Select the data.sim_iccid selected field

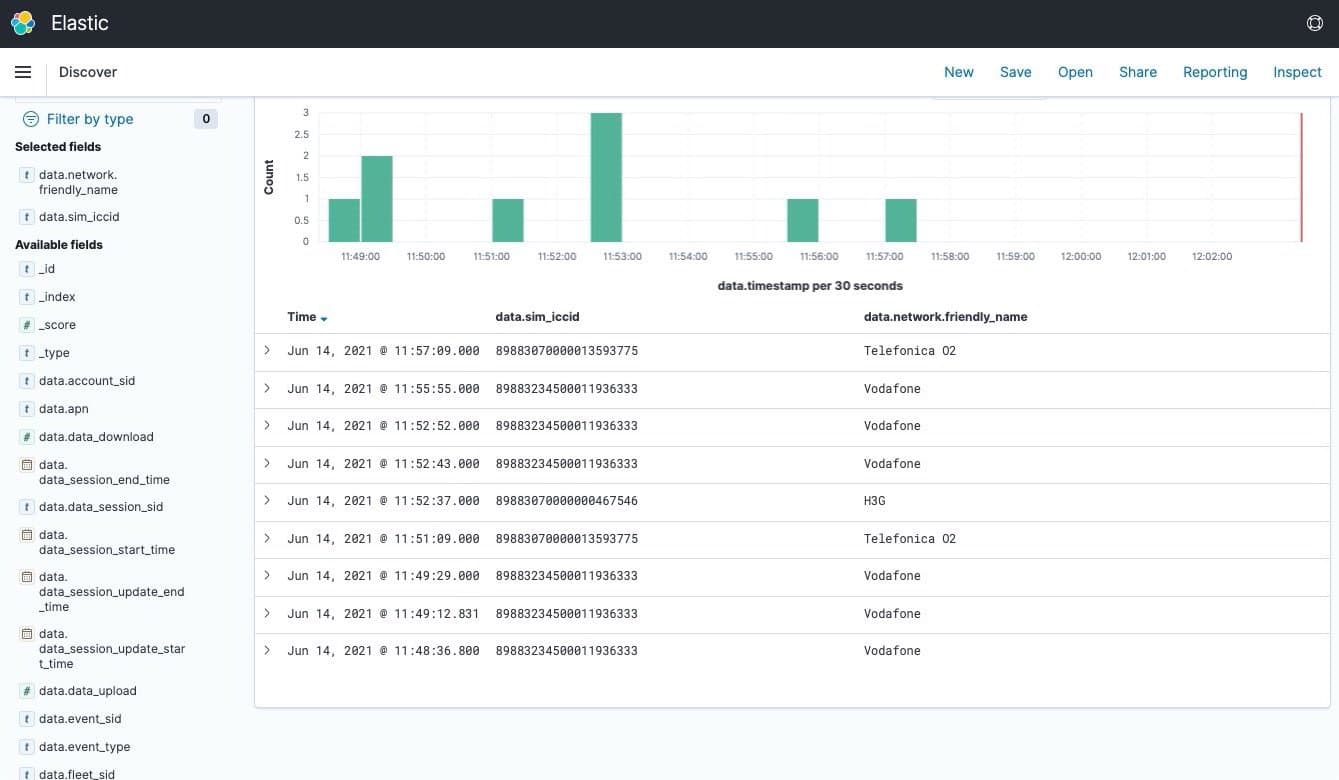click(x=79, y=217)
